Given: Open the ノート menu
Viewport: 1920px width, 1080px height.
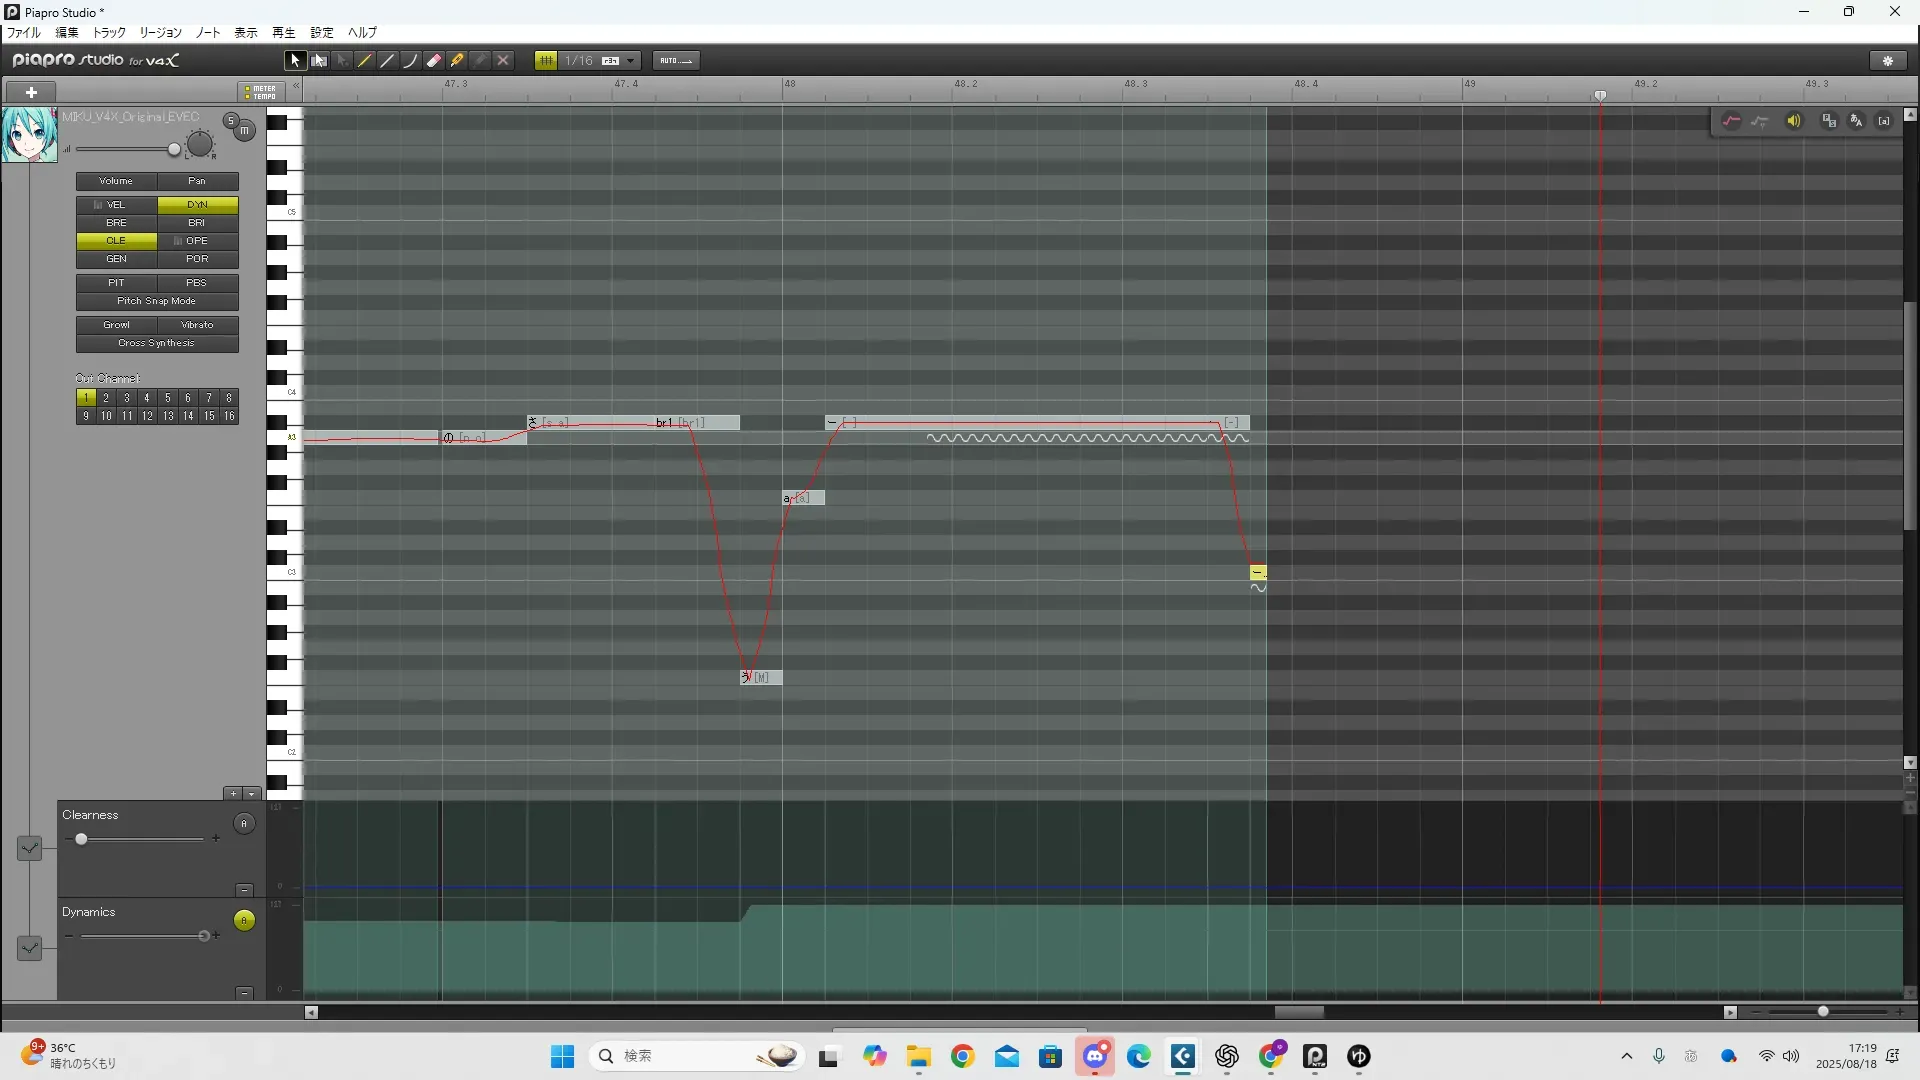Looking at the screenshot, I should [x=208, y=33].
